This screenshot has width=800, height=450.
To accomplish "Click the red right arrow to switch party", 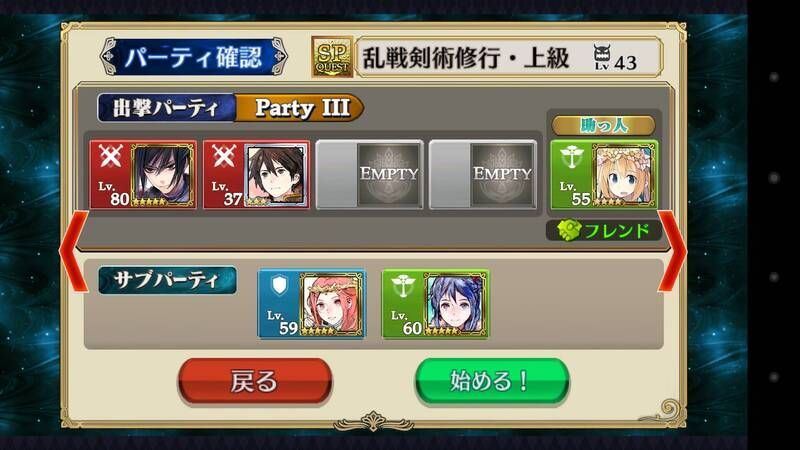I will pyautogui.click(x=672, y=251).
